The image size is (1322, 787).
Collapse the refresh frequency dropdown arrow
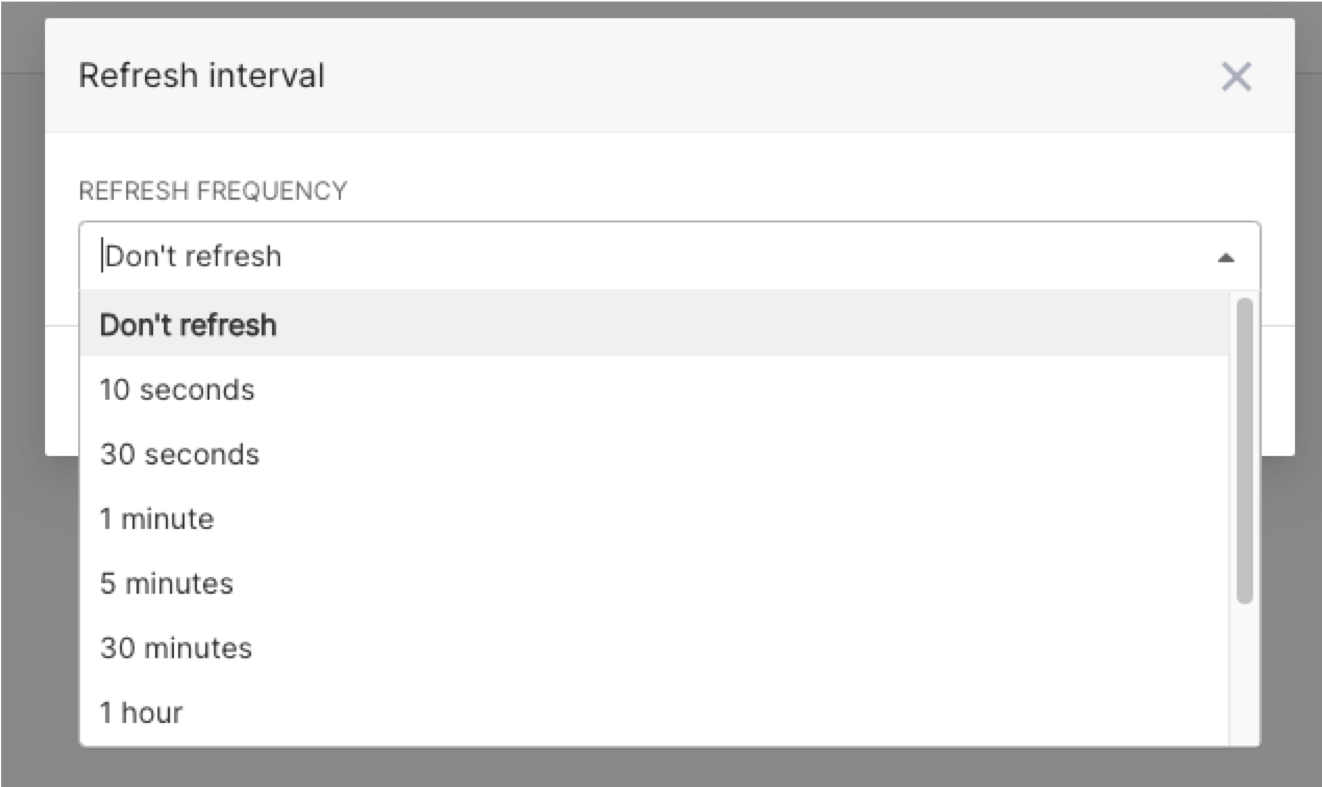(1225, 256)
